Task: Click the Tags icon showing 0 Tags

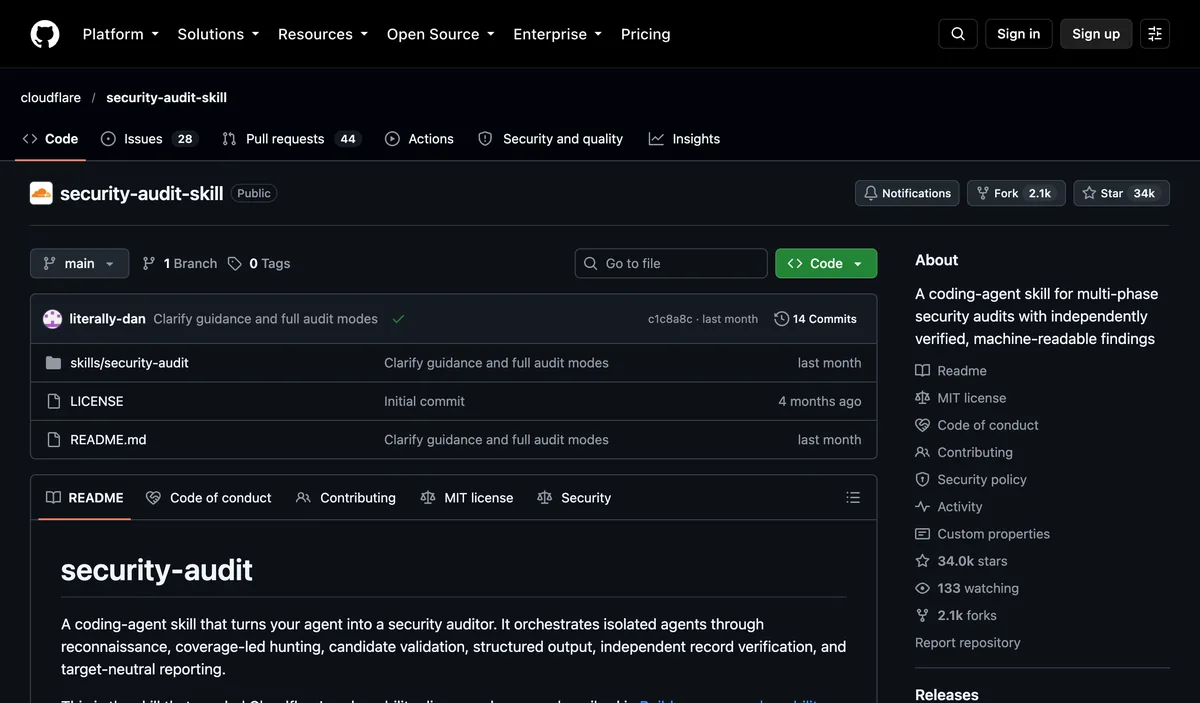Action: click(234, 264)
